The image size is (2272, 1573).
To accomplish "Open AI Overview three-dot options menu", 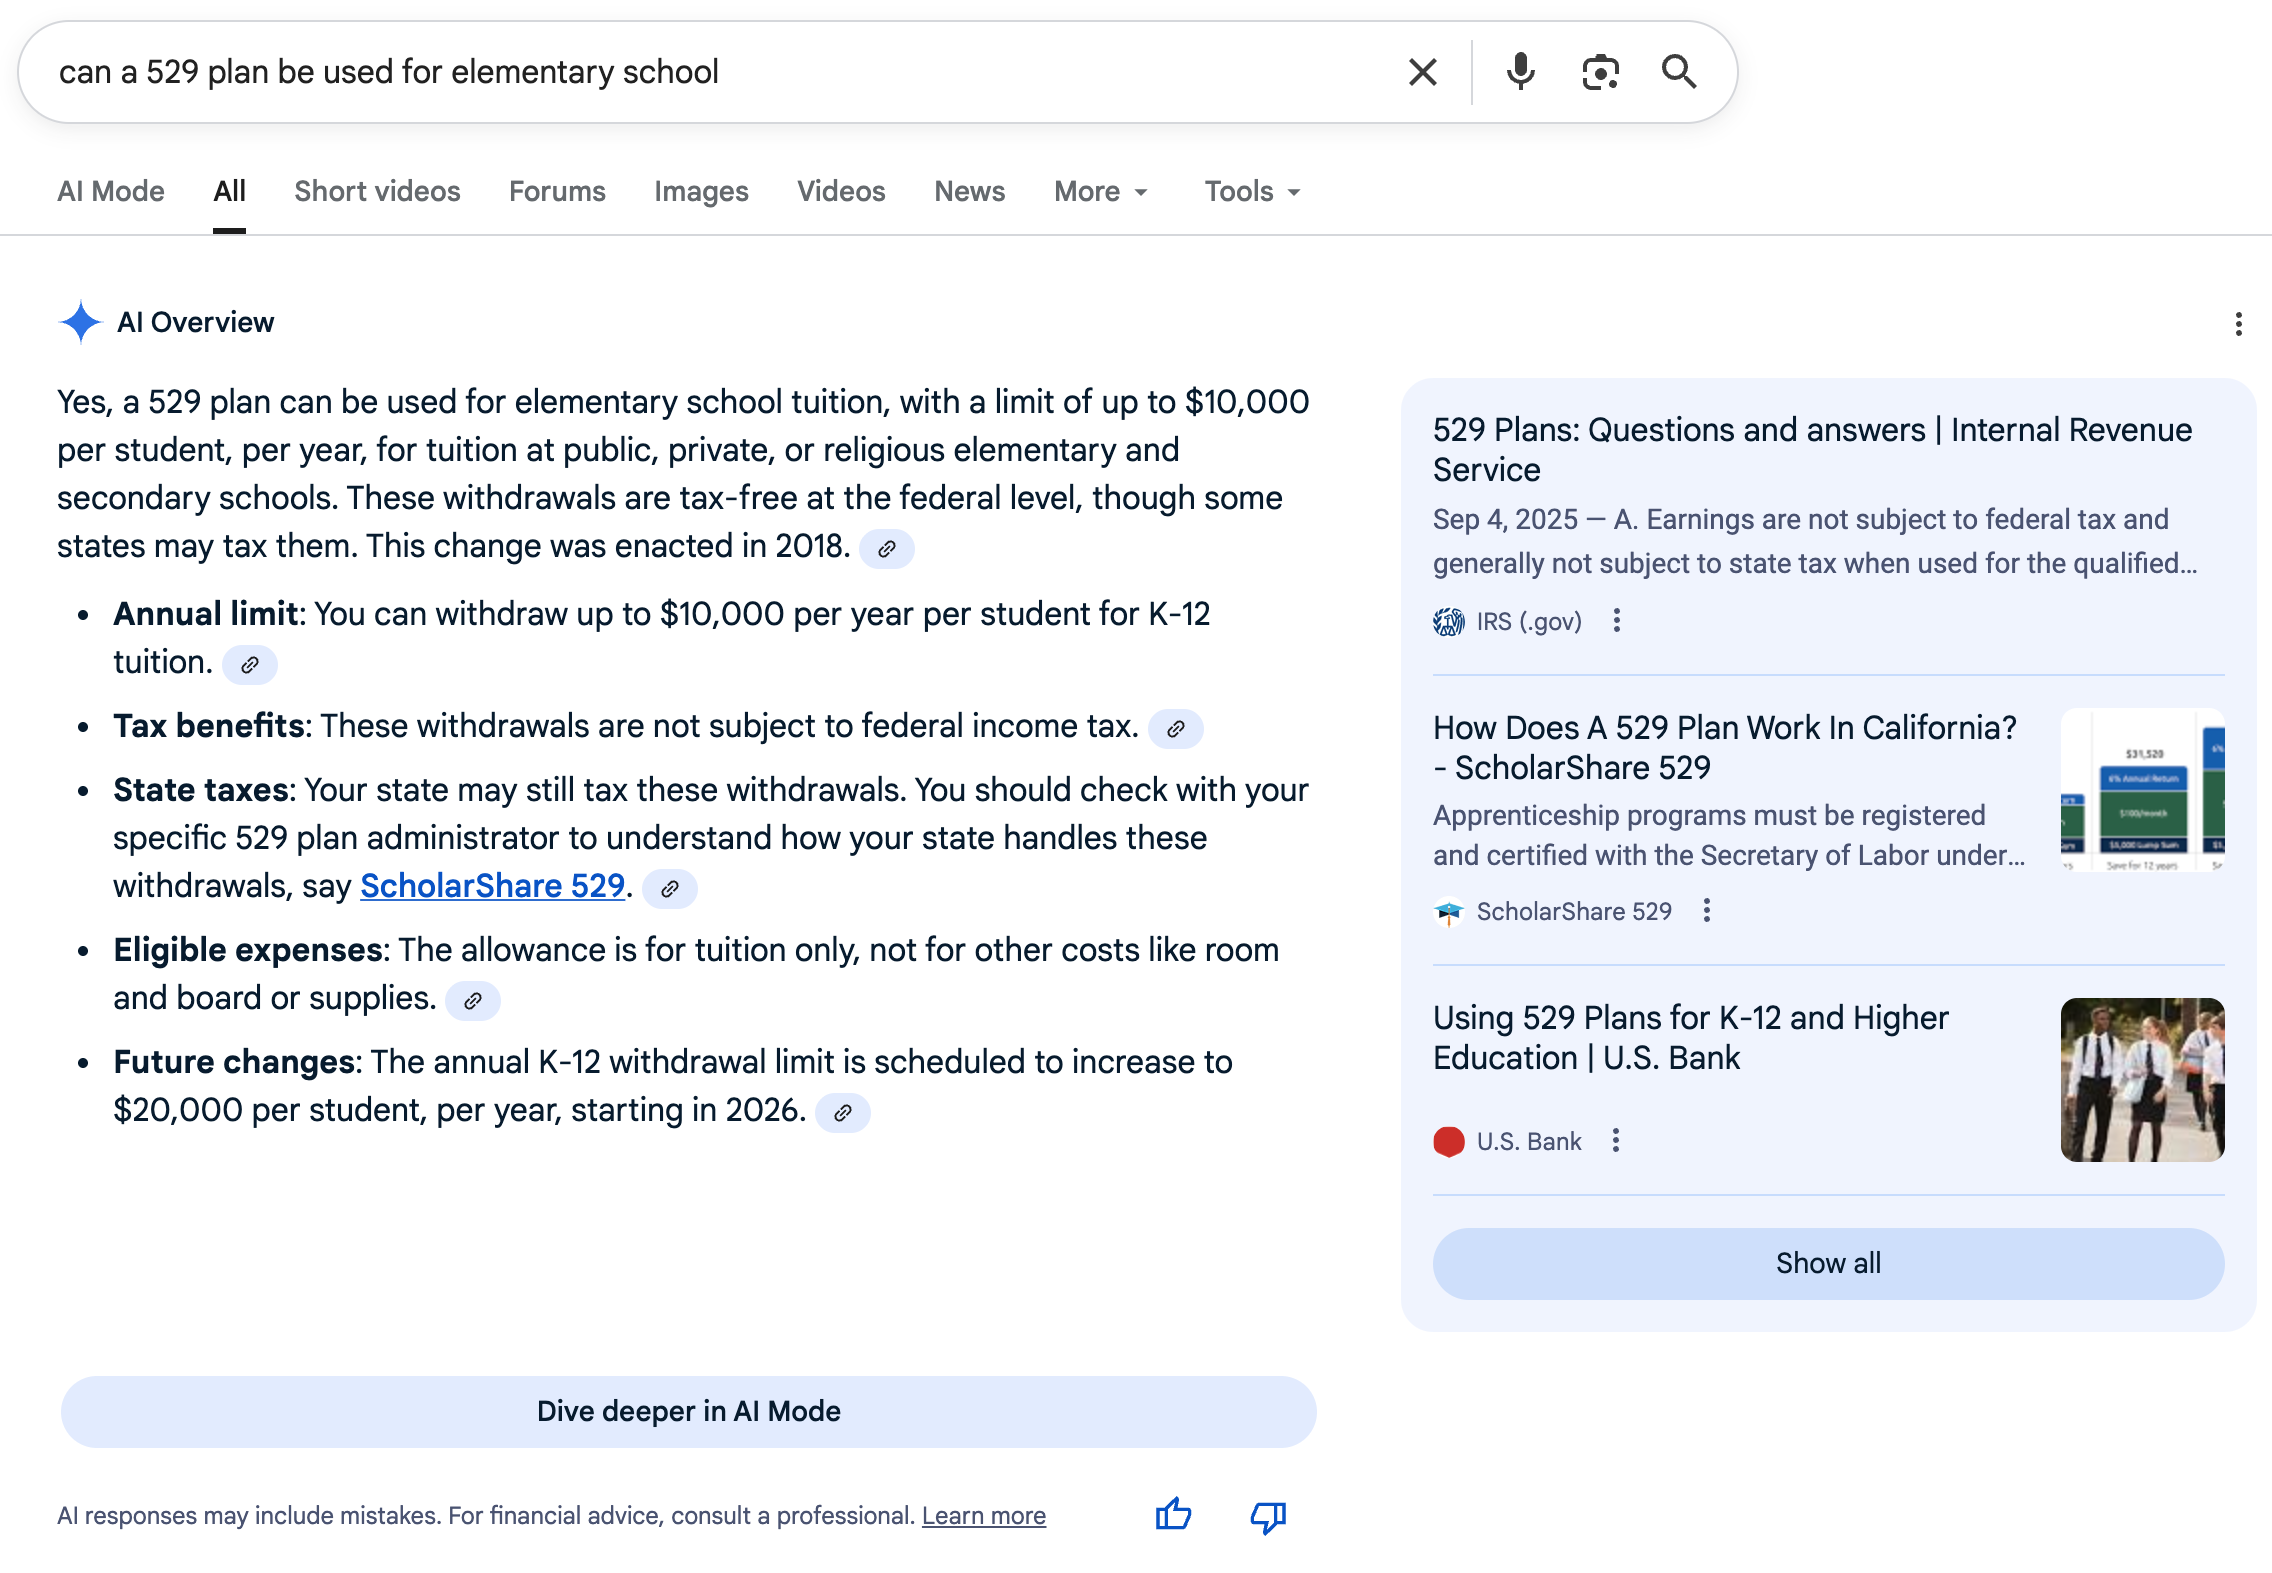I will pyautogui.click(x=2238, y=324).
